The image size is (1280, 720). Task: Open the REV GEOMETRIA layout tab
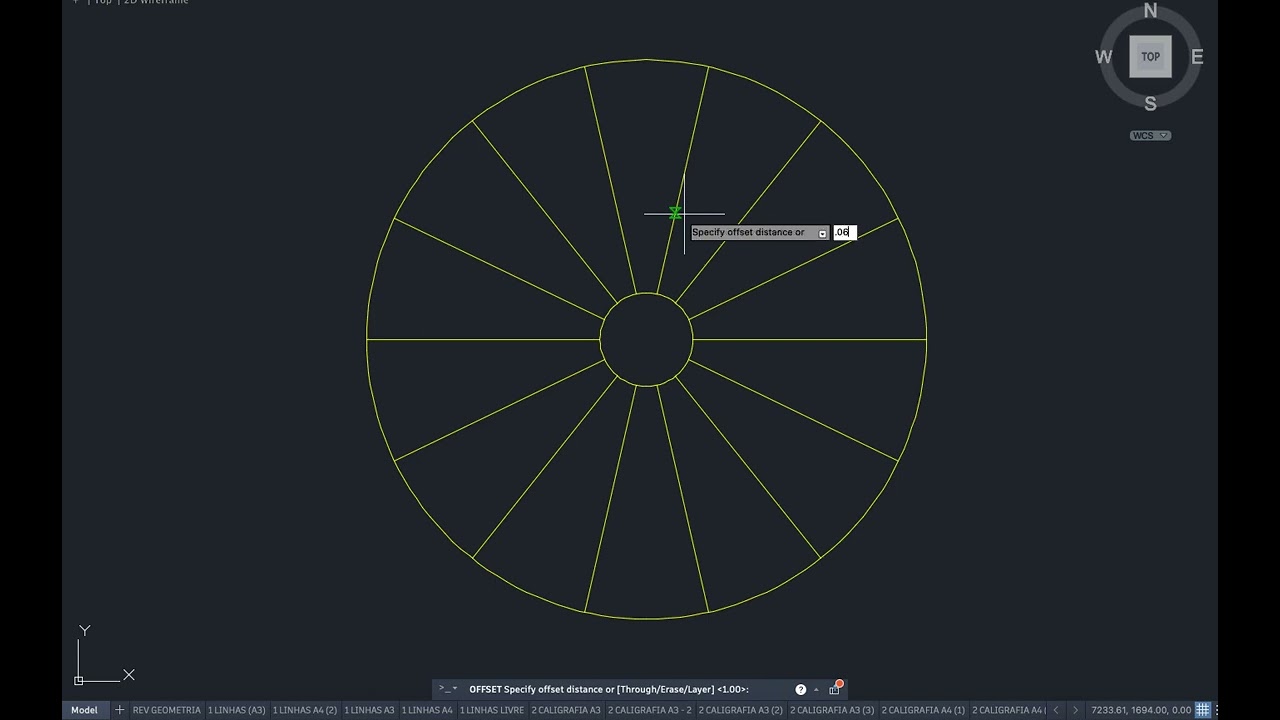pos(166,710)
